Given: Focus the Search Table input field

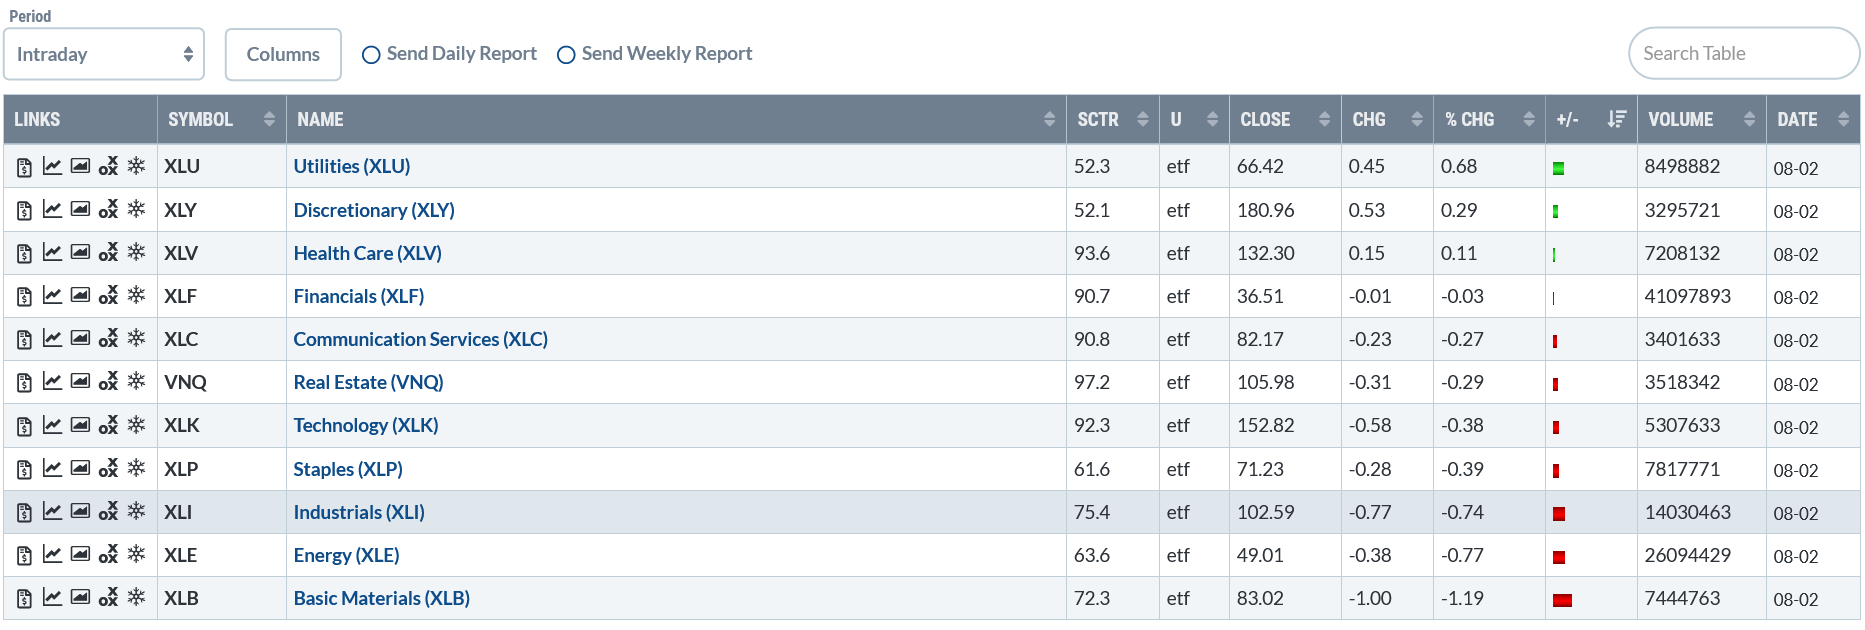Looking at the screenshot, I should pyautogui.click(x=1744, y=53).
